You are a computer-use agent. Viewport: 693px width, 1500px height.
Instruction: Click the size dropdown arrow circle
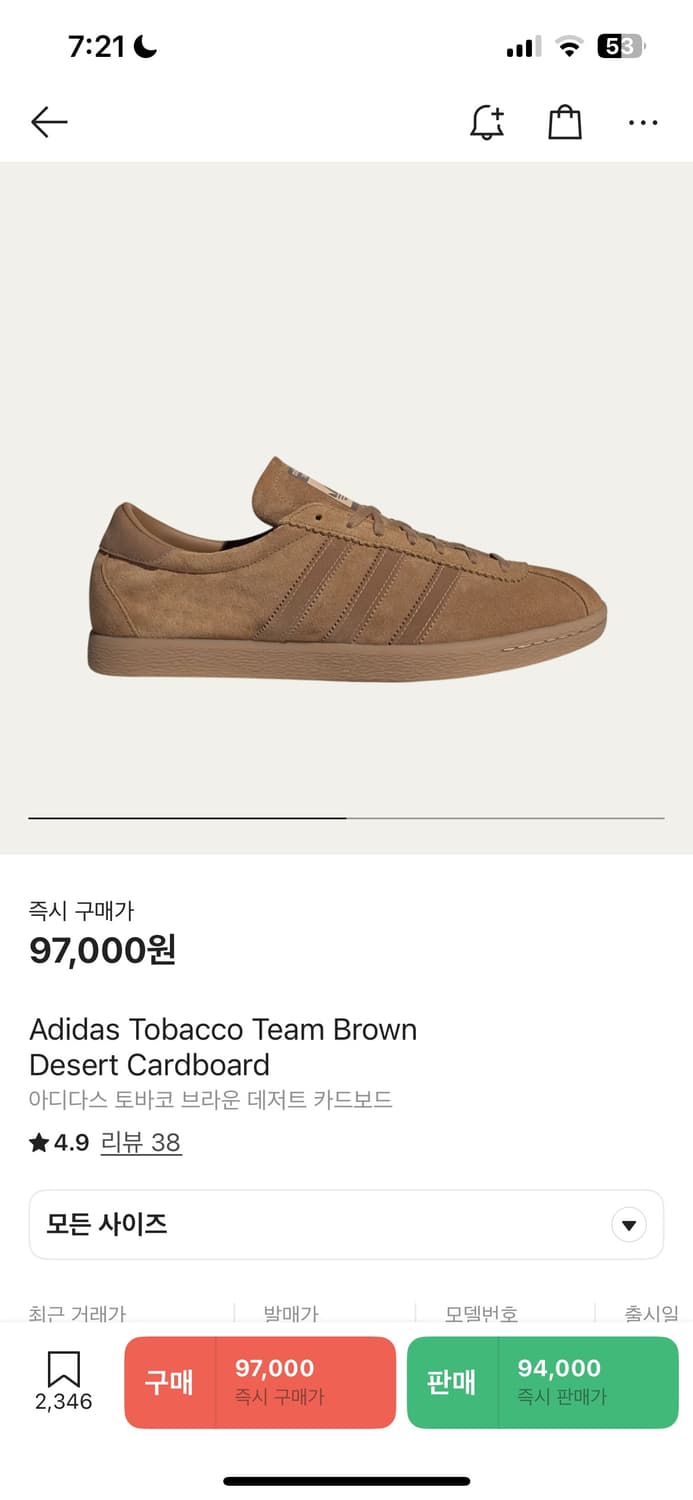pos(629,1224)
